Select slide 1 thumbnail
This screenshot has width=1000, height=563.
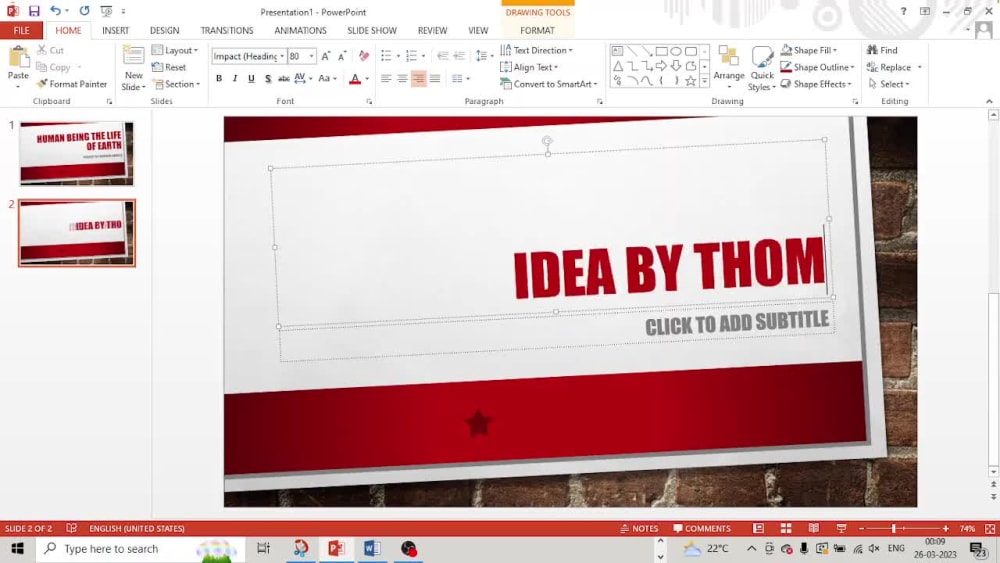pos(77,153)
